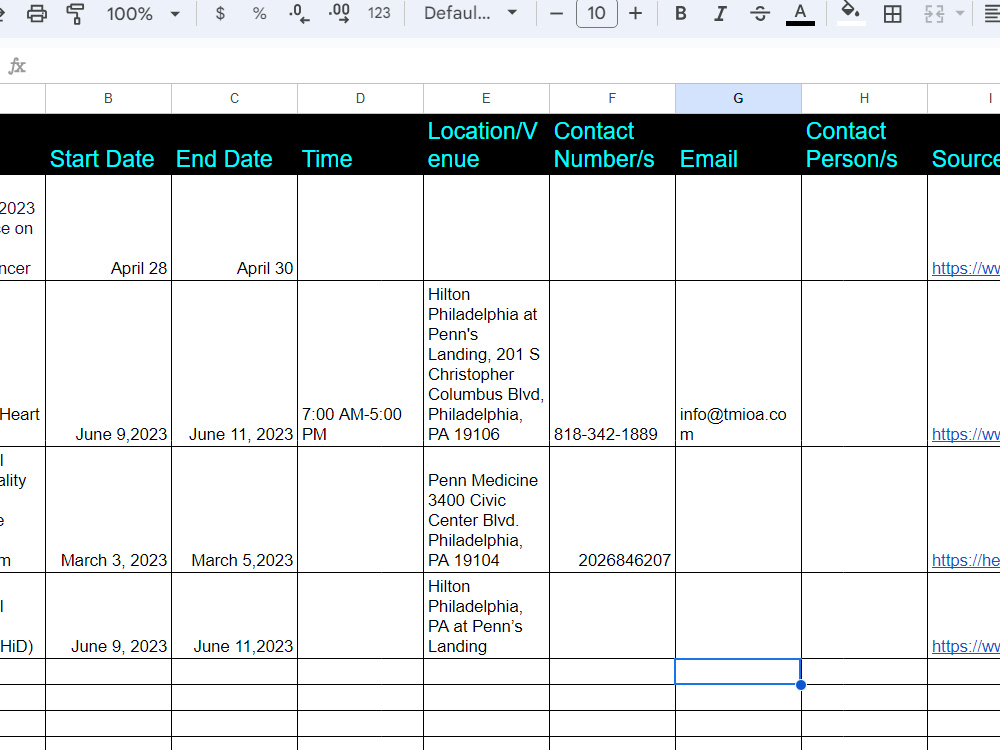Toggle Strikethrough formatting

(760, 13)
